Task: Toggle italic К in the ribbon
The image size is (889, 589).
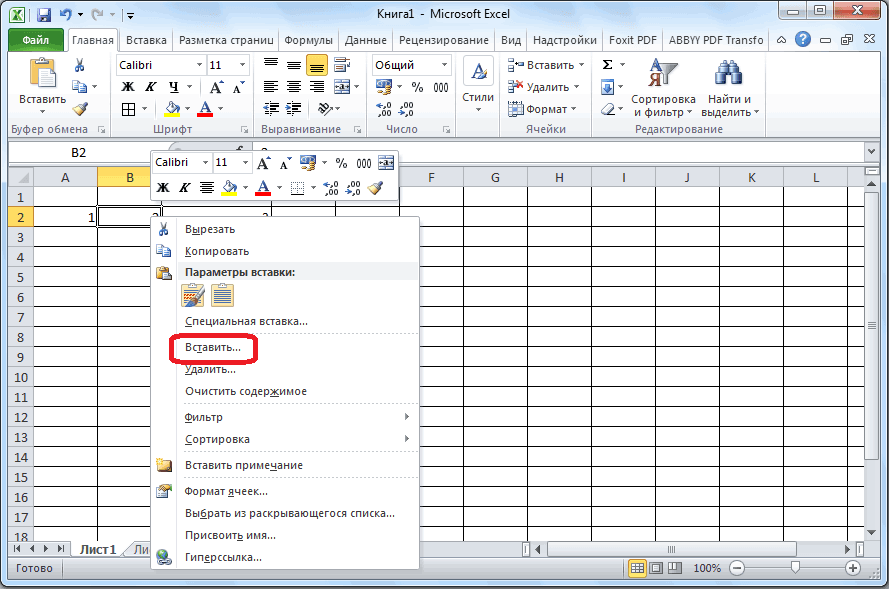Action: point(151,87)
